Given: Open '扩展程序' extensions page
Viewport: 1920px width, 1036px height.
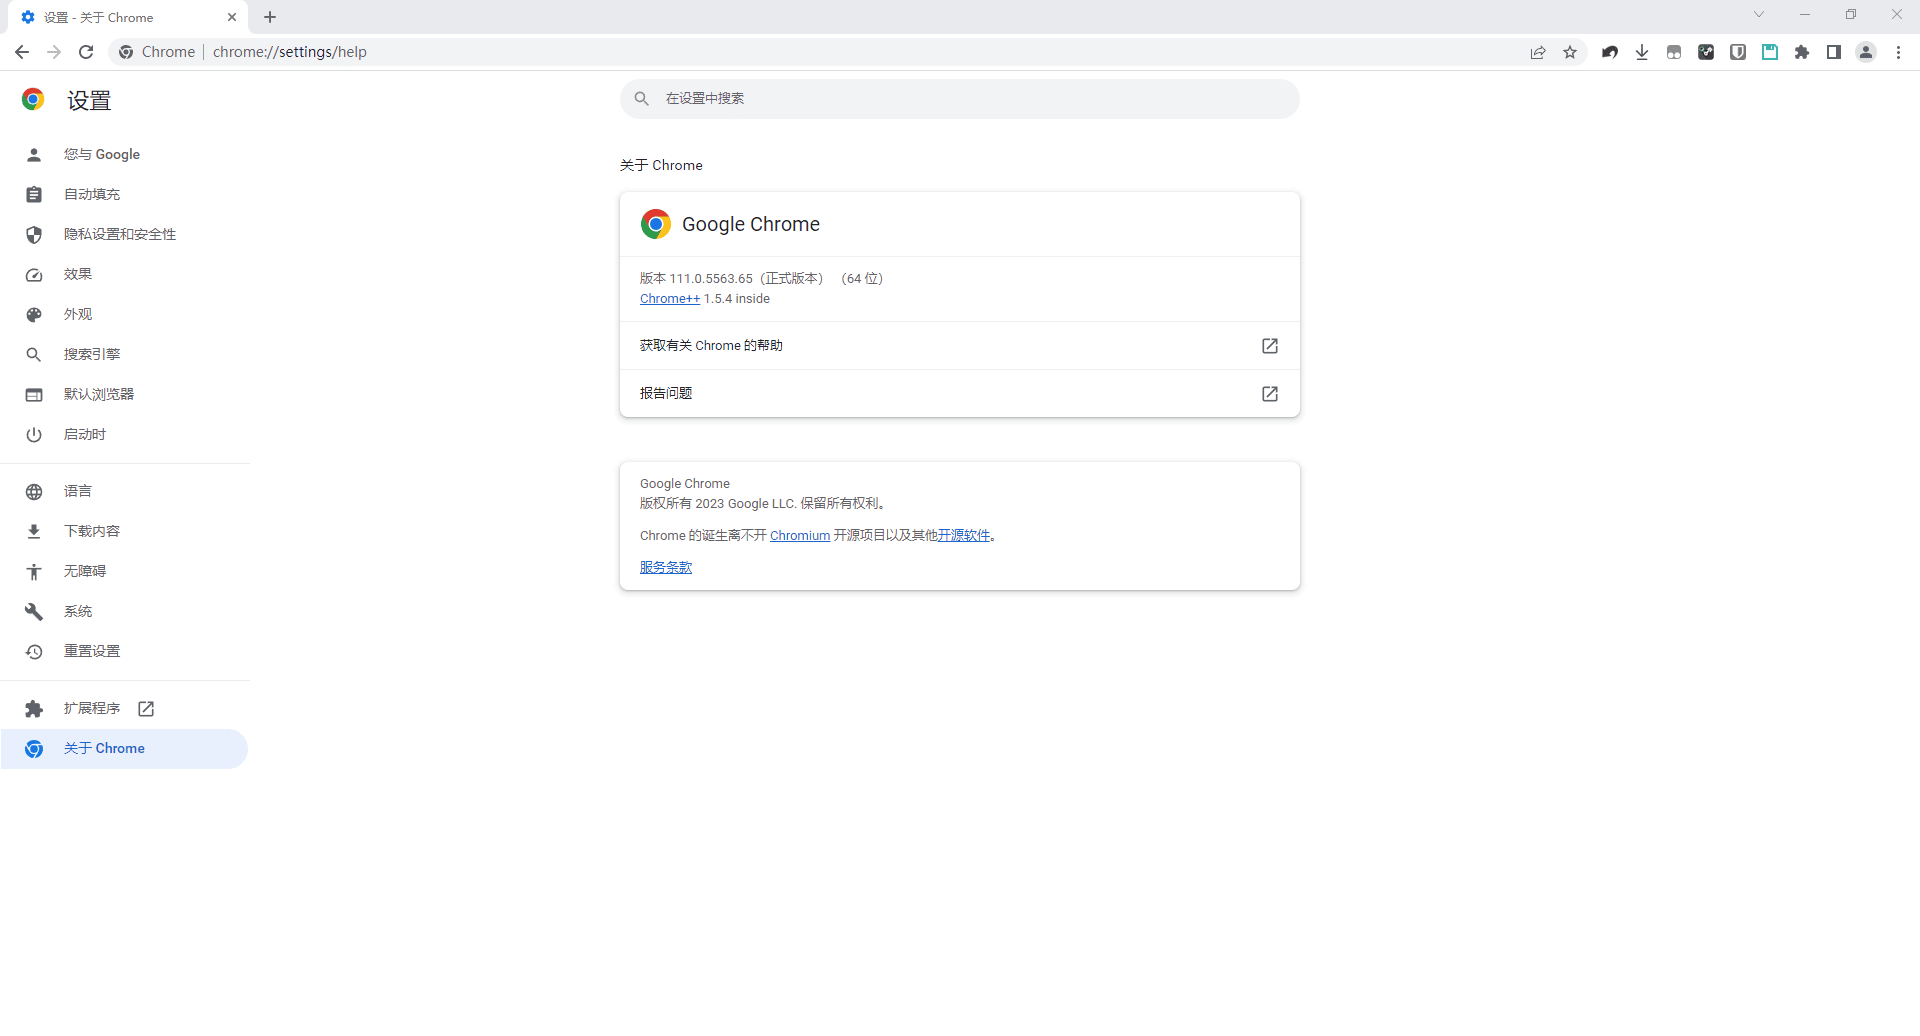Looking at the screenshot, I should pyautogui.click(x=125, y=708).
